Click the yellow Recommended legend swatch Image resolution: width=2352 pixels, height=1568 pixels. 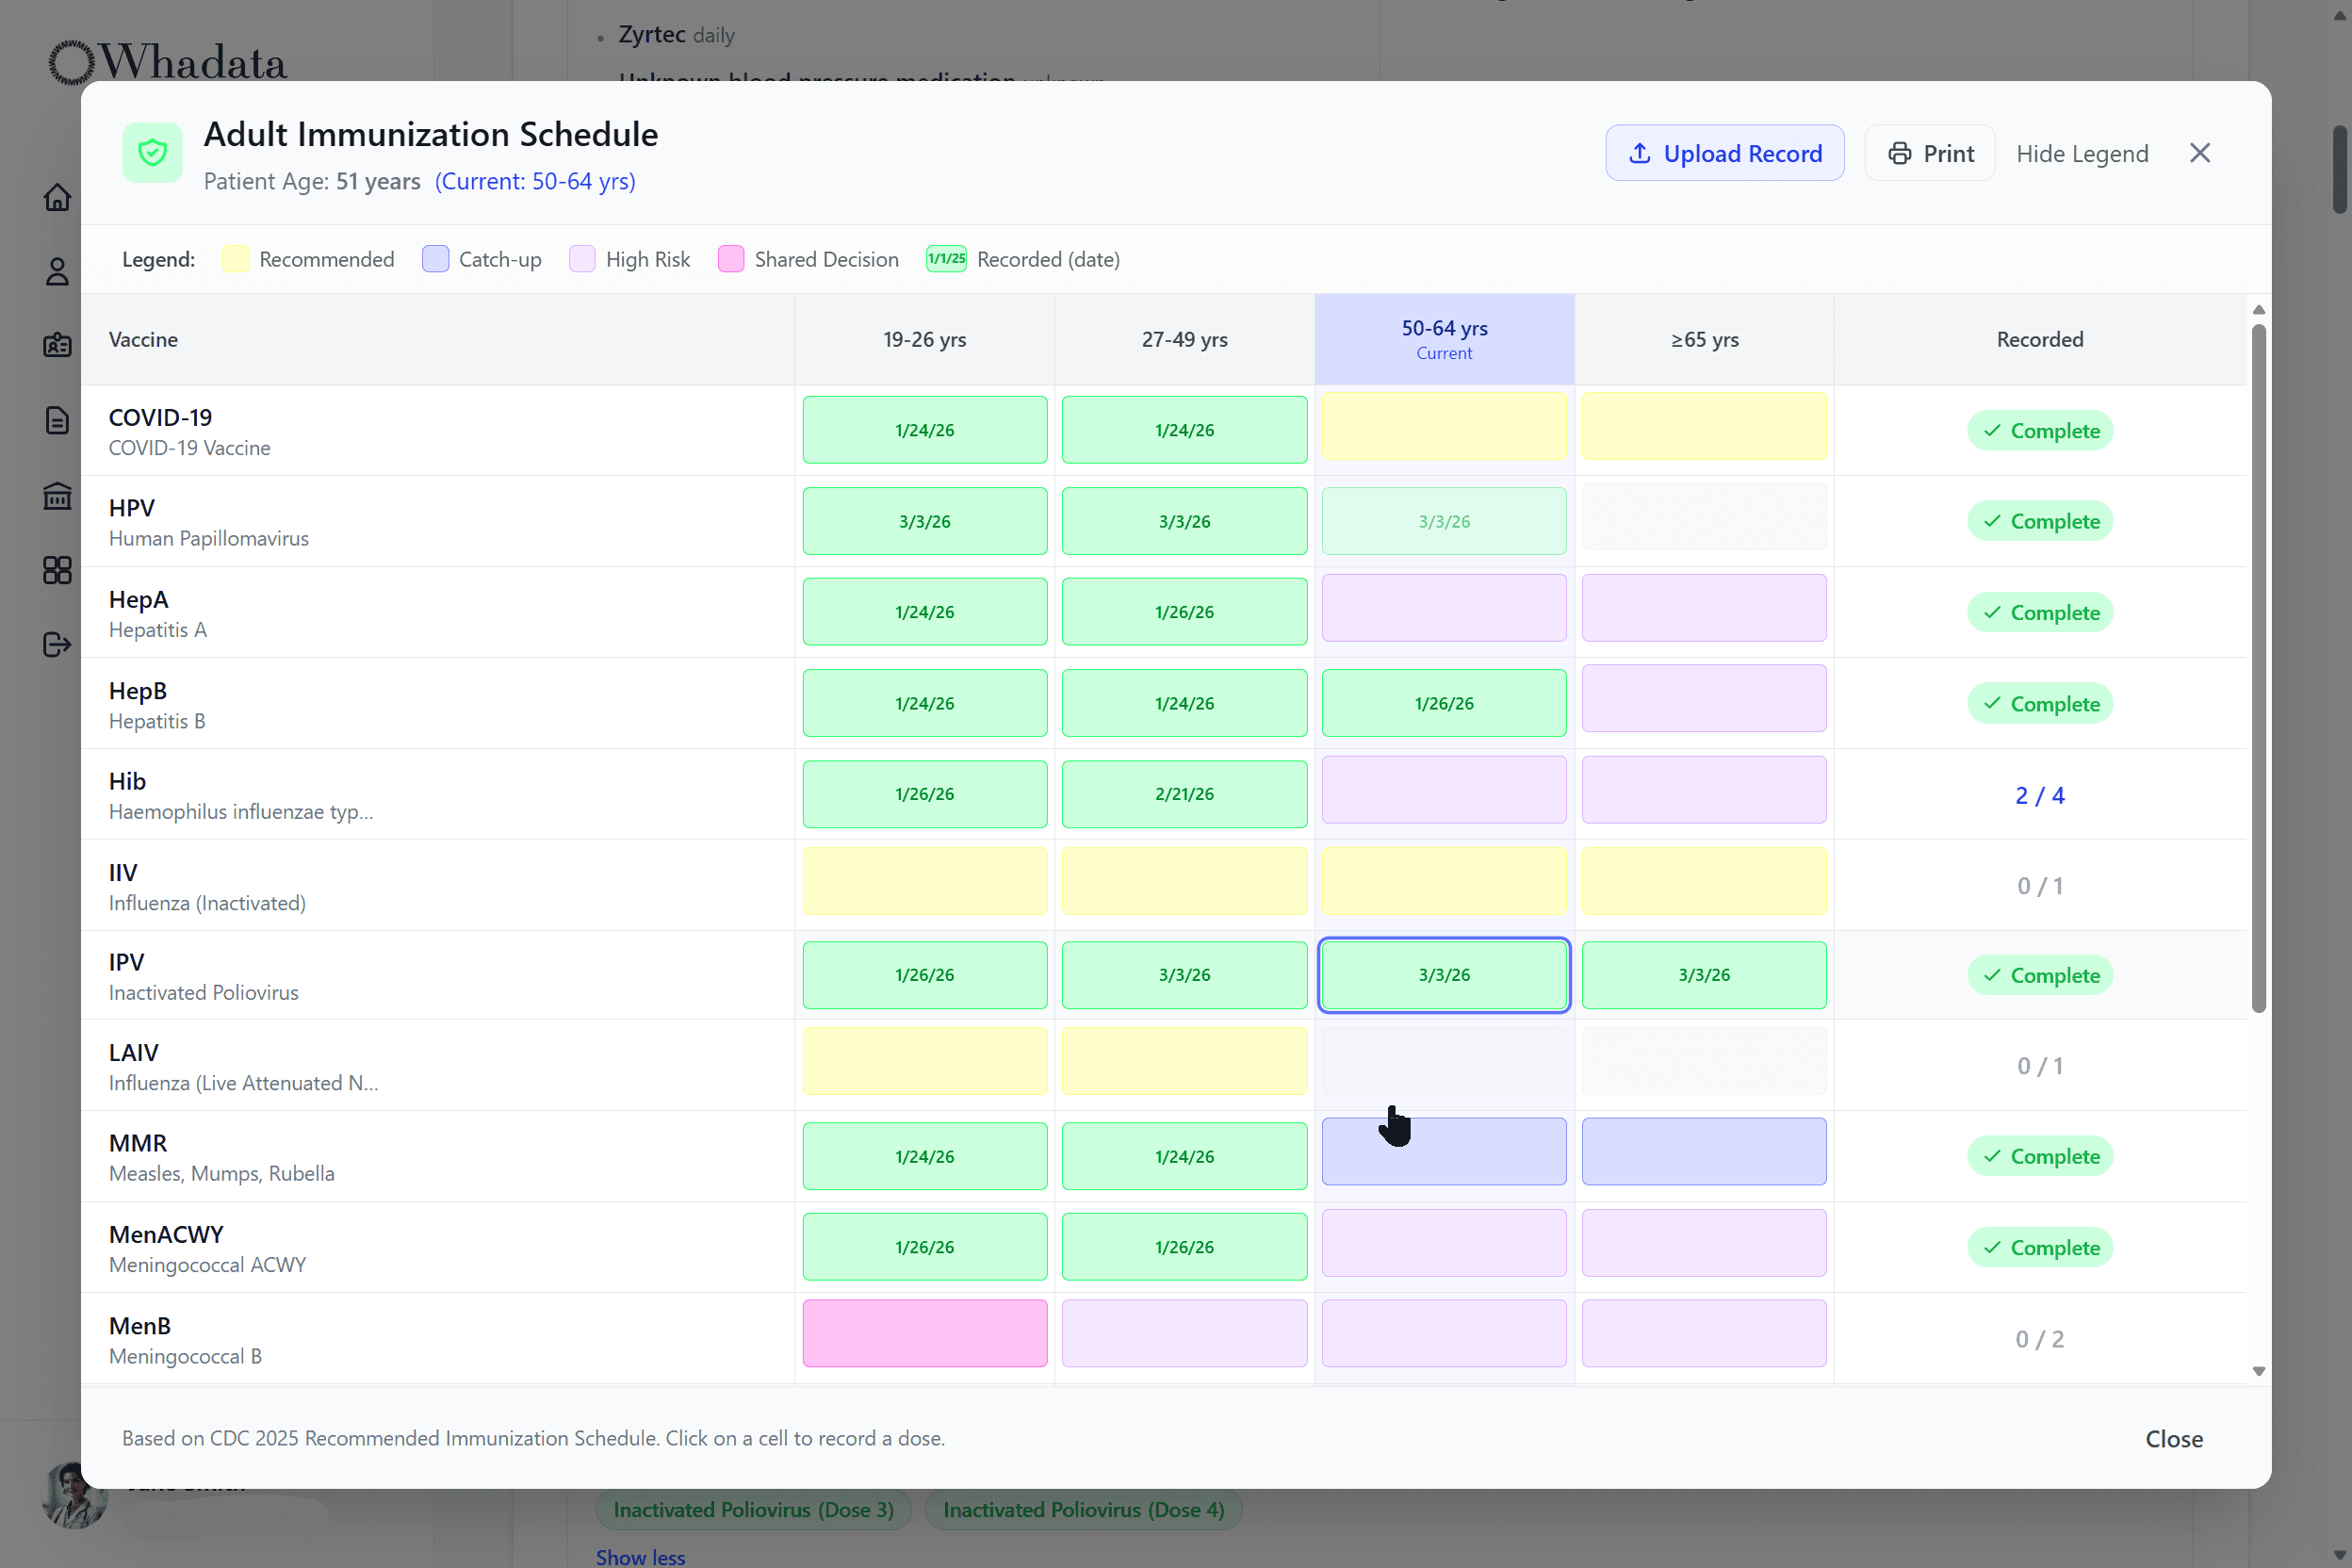point(235,258)
